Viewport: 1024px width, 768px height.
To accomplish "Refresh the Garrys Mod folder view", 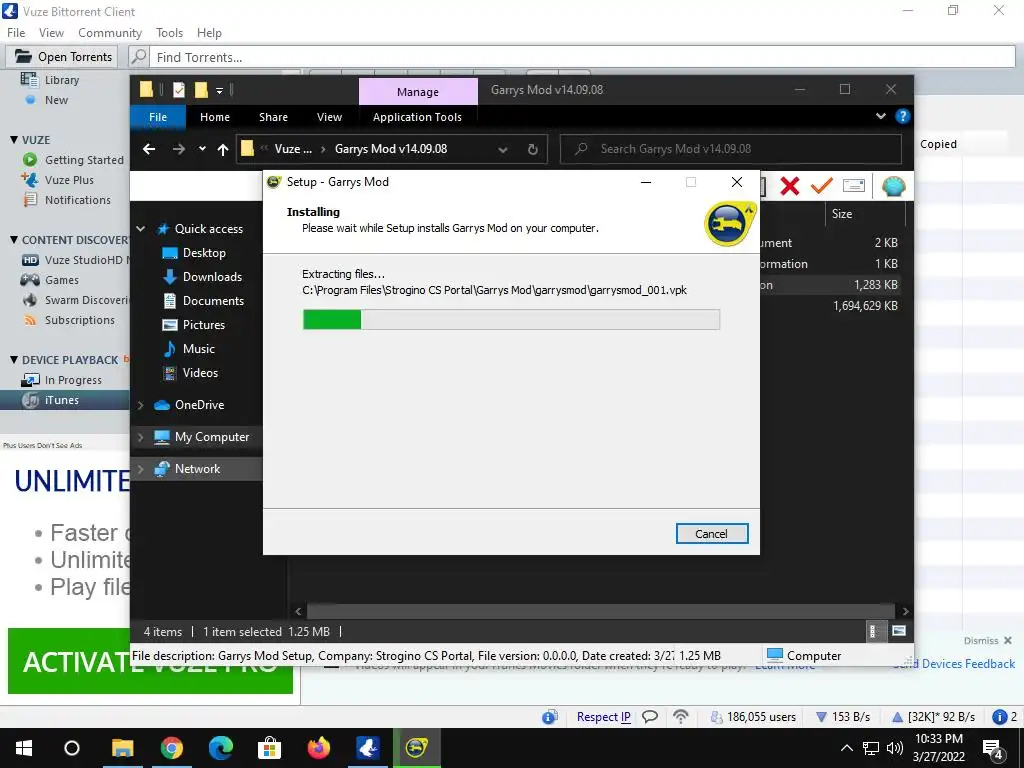I will point(533,150).
